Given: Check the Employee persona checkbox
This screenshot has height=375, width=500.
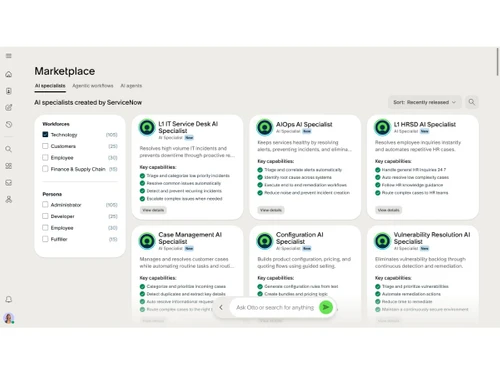Looking at the screenshot, I should click(45, 227).
